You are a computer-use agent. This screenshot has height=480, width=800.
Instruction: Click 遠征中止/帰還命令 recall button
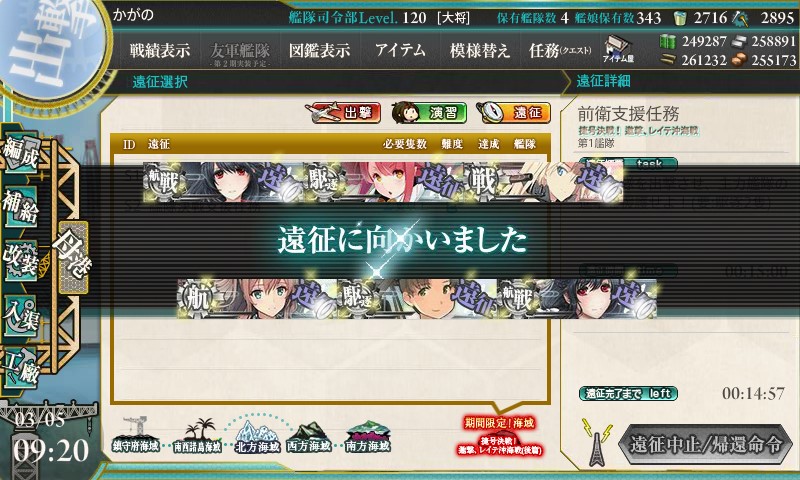click(x=706, y=444)
